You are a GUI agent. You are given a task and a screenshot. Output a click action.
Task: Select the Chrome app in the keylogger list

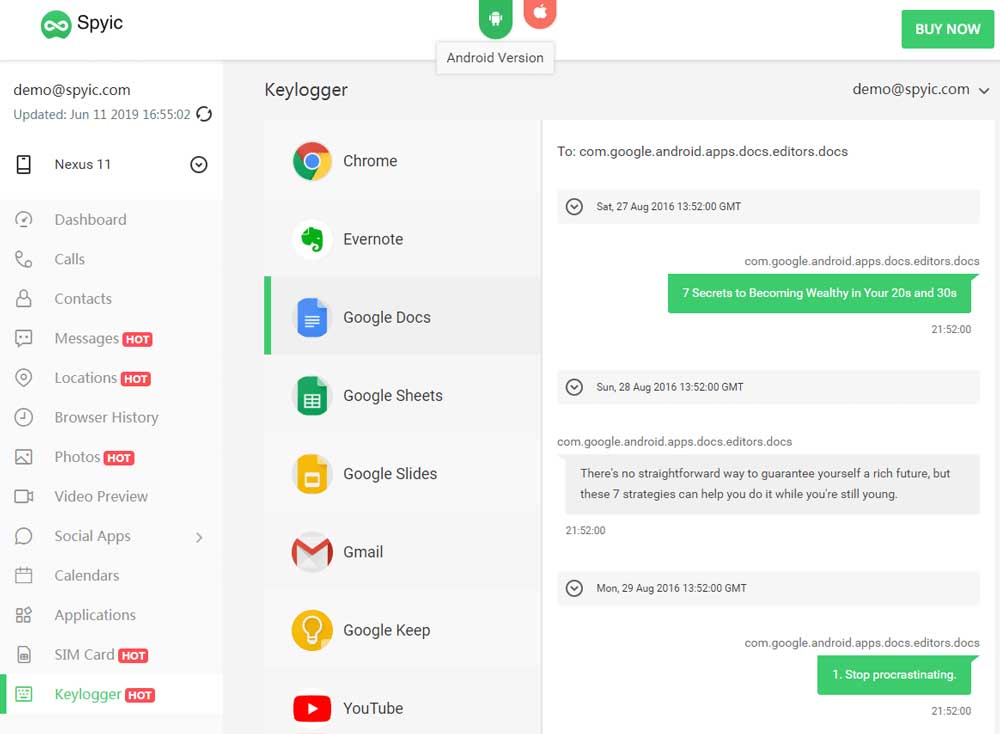(311, 160)
